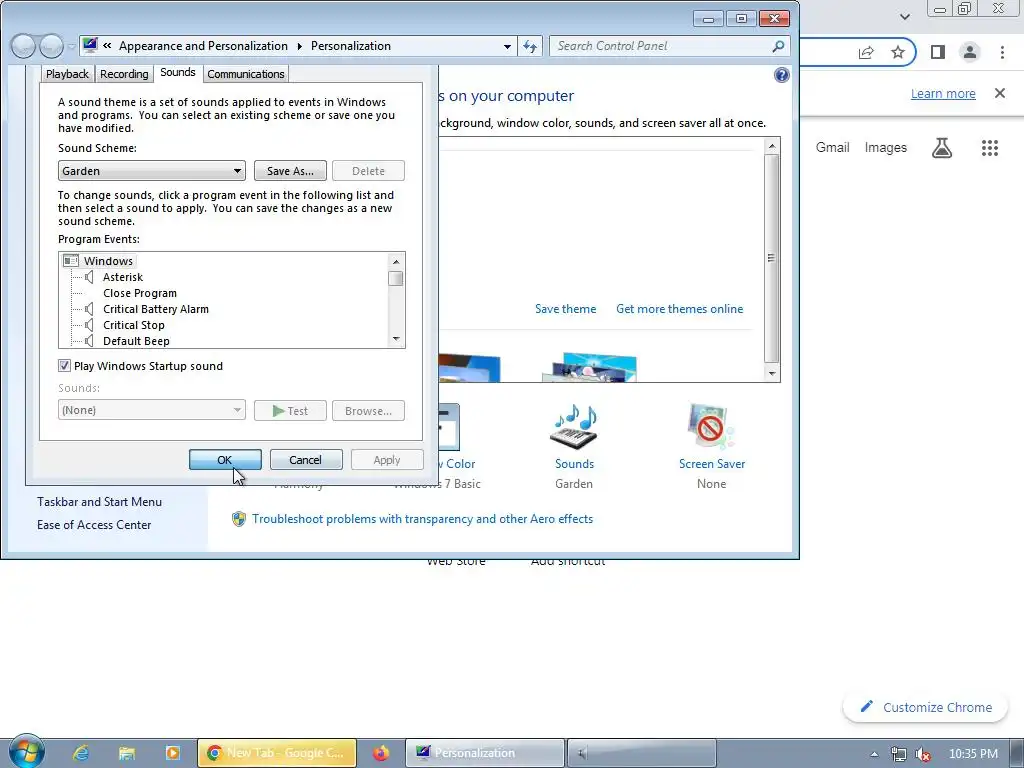Click the Personalization taskbar button
Image resolution: width=1024 pixels, height=768 pixels.
[485, 753]
